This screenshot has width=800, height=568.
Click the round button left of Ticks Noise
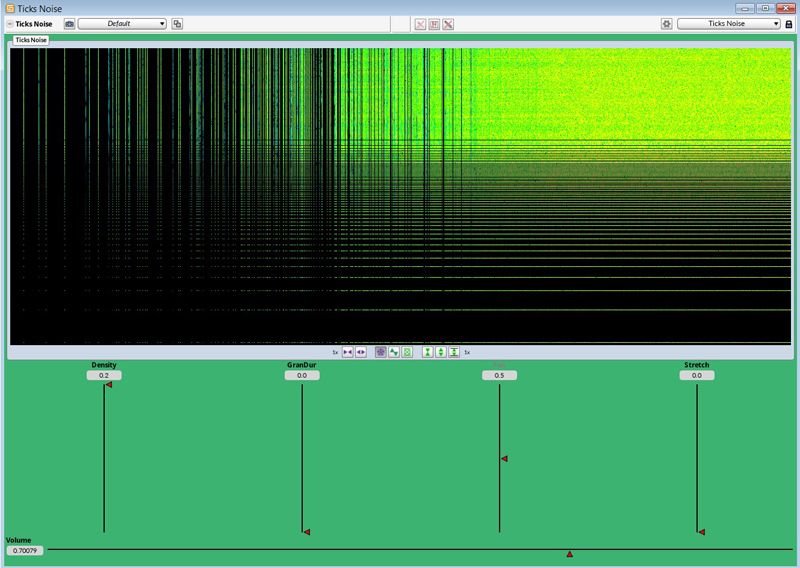[10, 24]
